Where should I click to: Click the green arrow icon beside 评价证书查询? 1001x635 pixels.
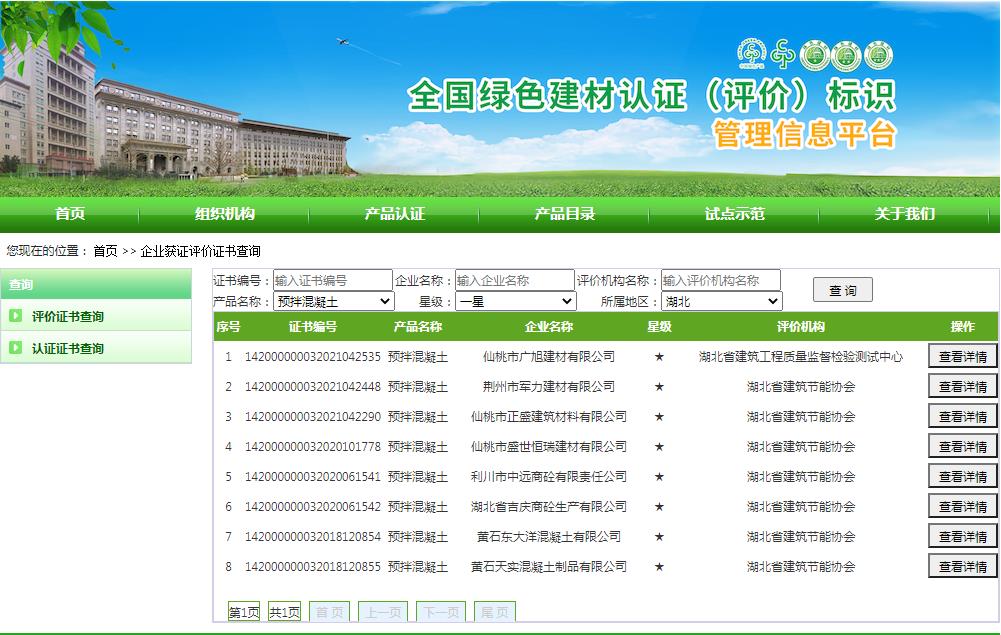15,316
